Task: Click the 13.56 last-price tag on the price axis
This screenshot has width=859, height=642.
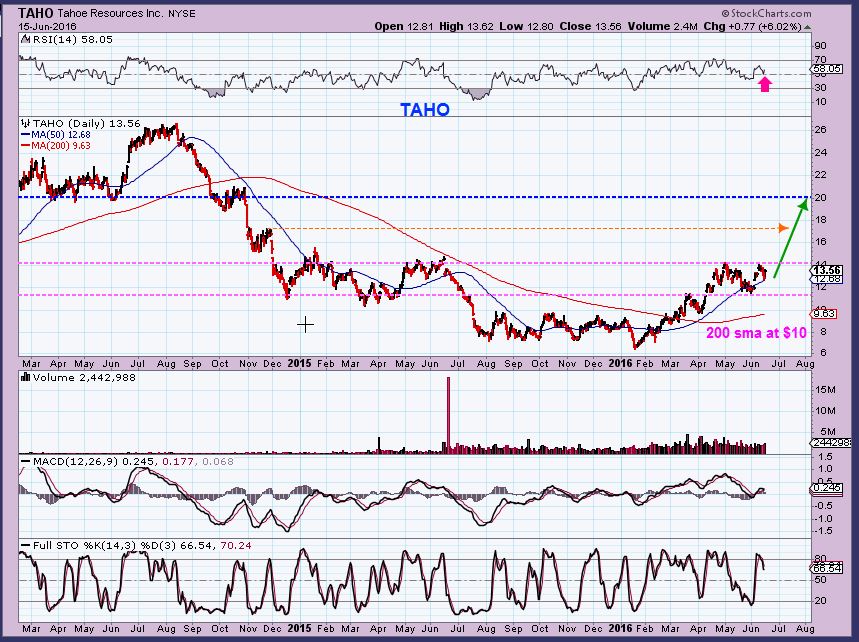Action: pos(827,270)
